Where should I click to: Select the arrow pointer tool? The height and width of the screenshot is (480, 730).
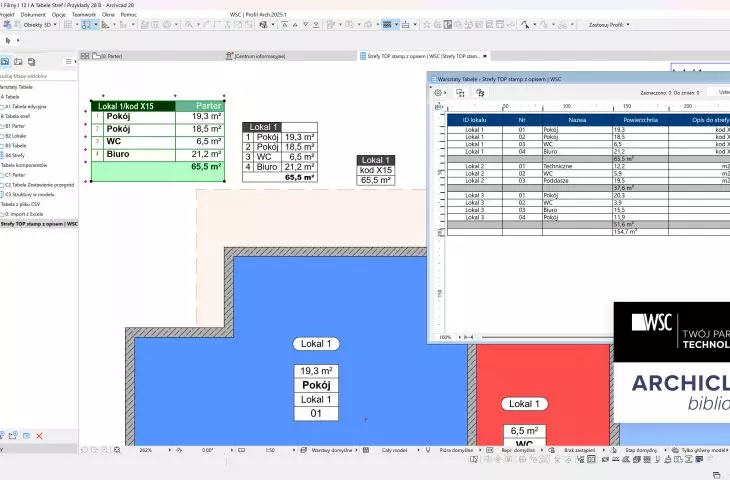[x=7, y=41]
